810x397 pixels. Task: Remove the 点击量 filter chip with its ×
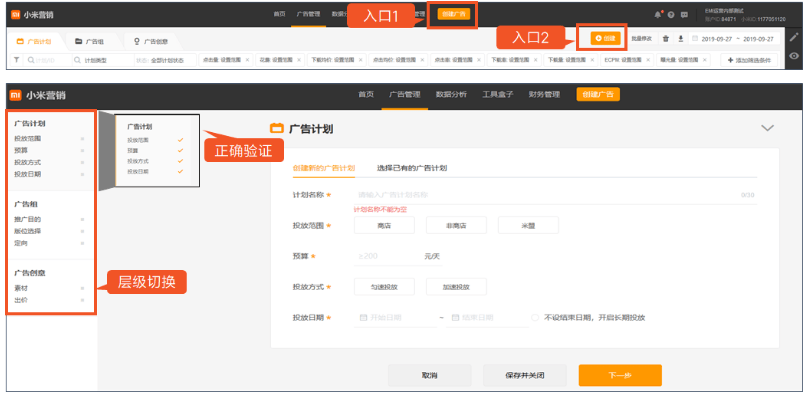pos(247,60)
